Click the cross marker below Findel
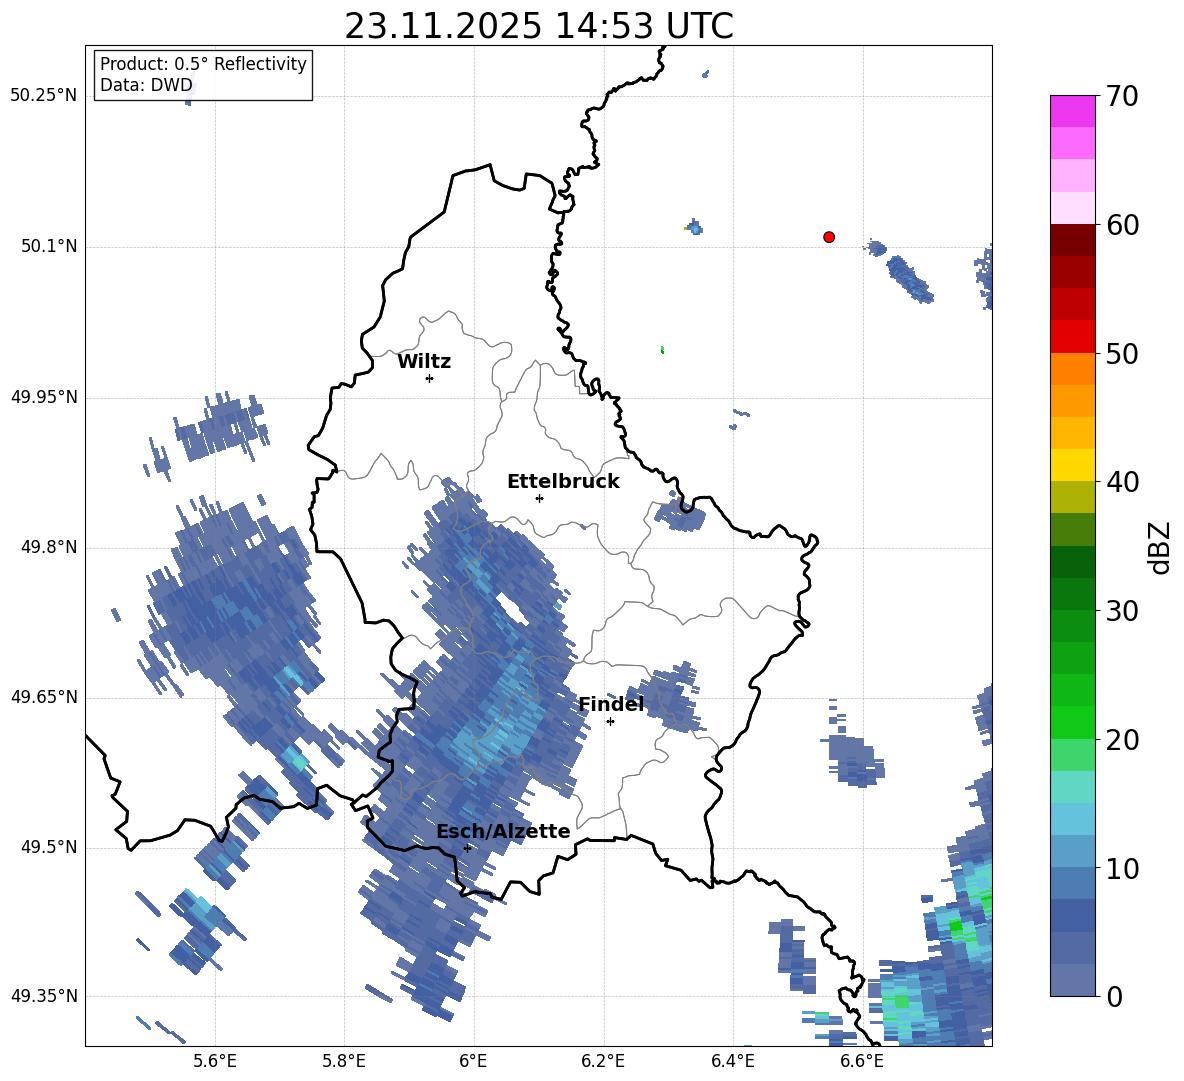The image size is (1184, 1081). click(610, 722)
